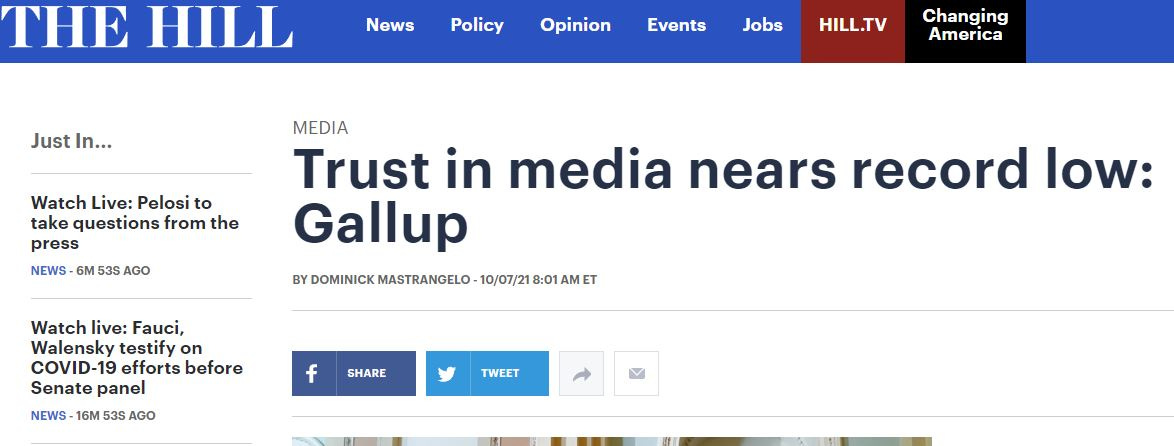This screenshot has width=1174, height=446.
Task: Open the share arrow icon
Action: click(581, 373)
